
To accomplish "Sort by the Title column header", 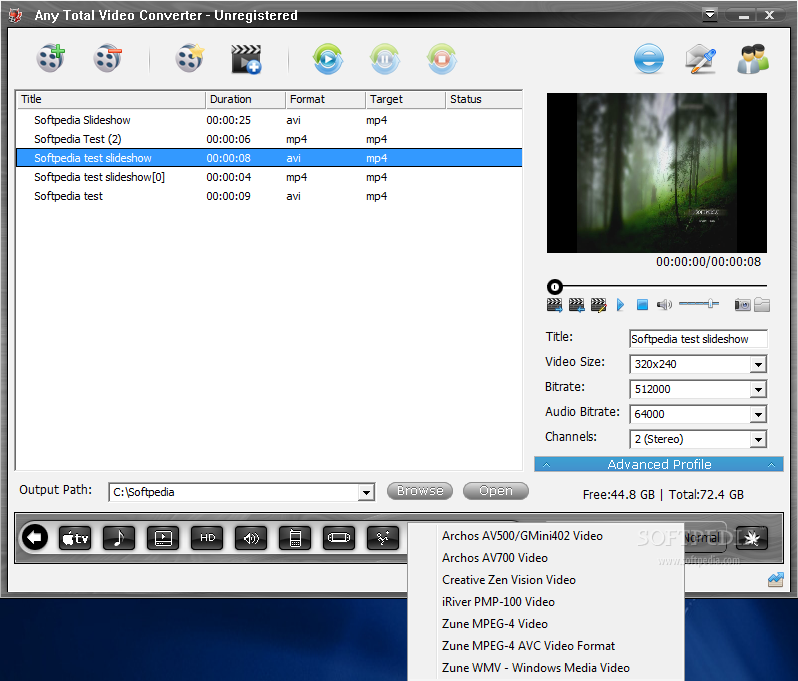I will pos(111,99).
